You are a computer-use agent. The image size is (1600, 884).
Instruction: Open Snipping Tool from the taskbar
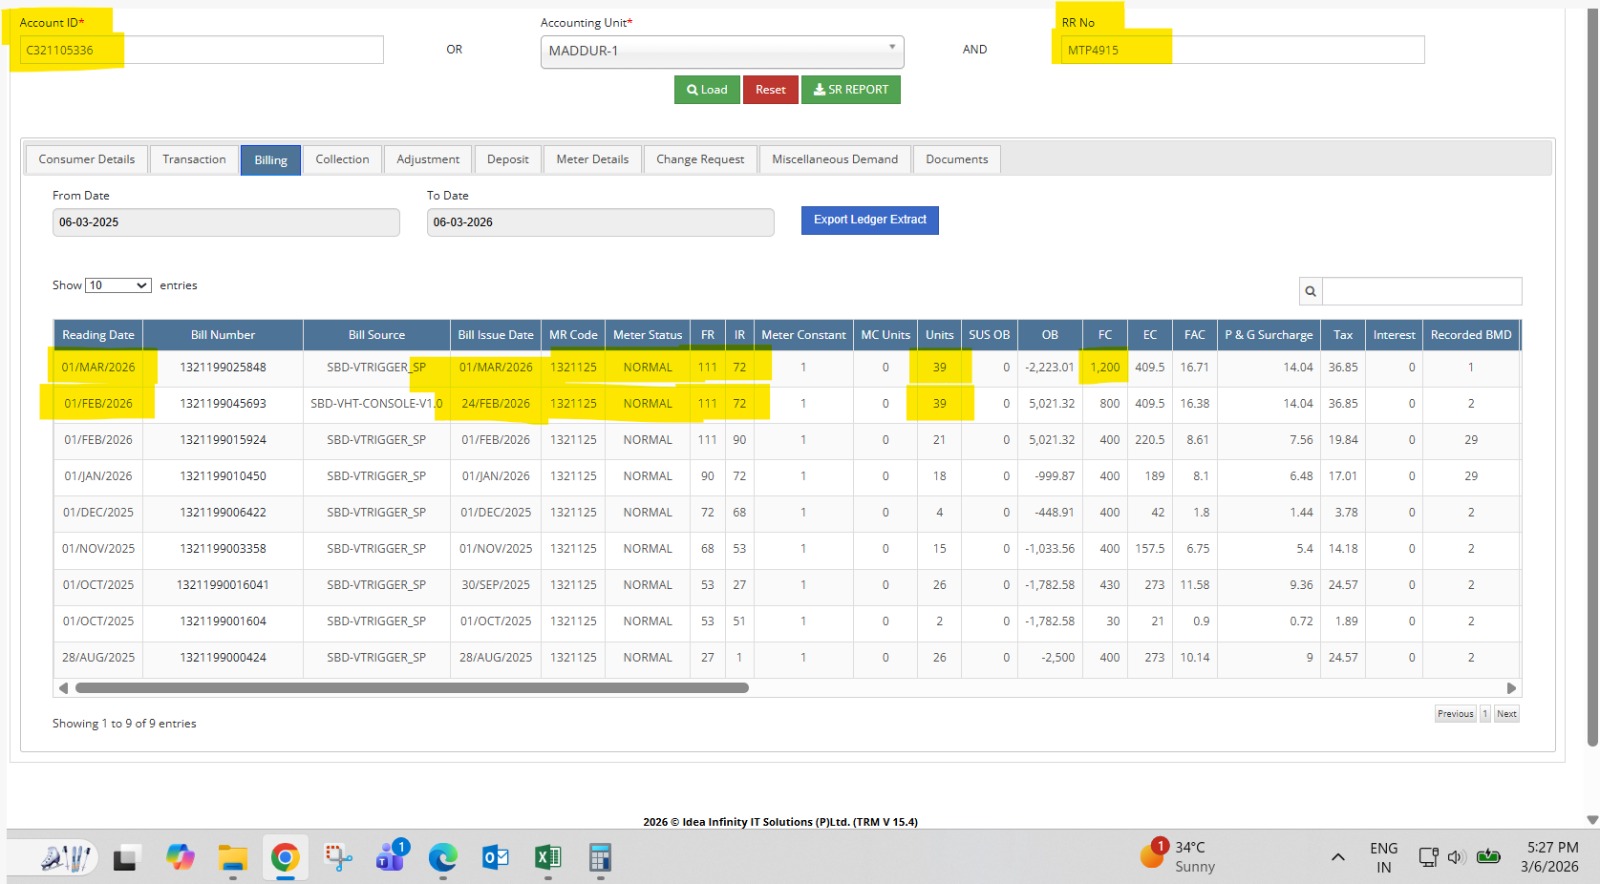(338, 858)
